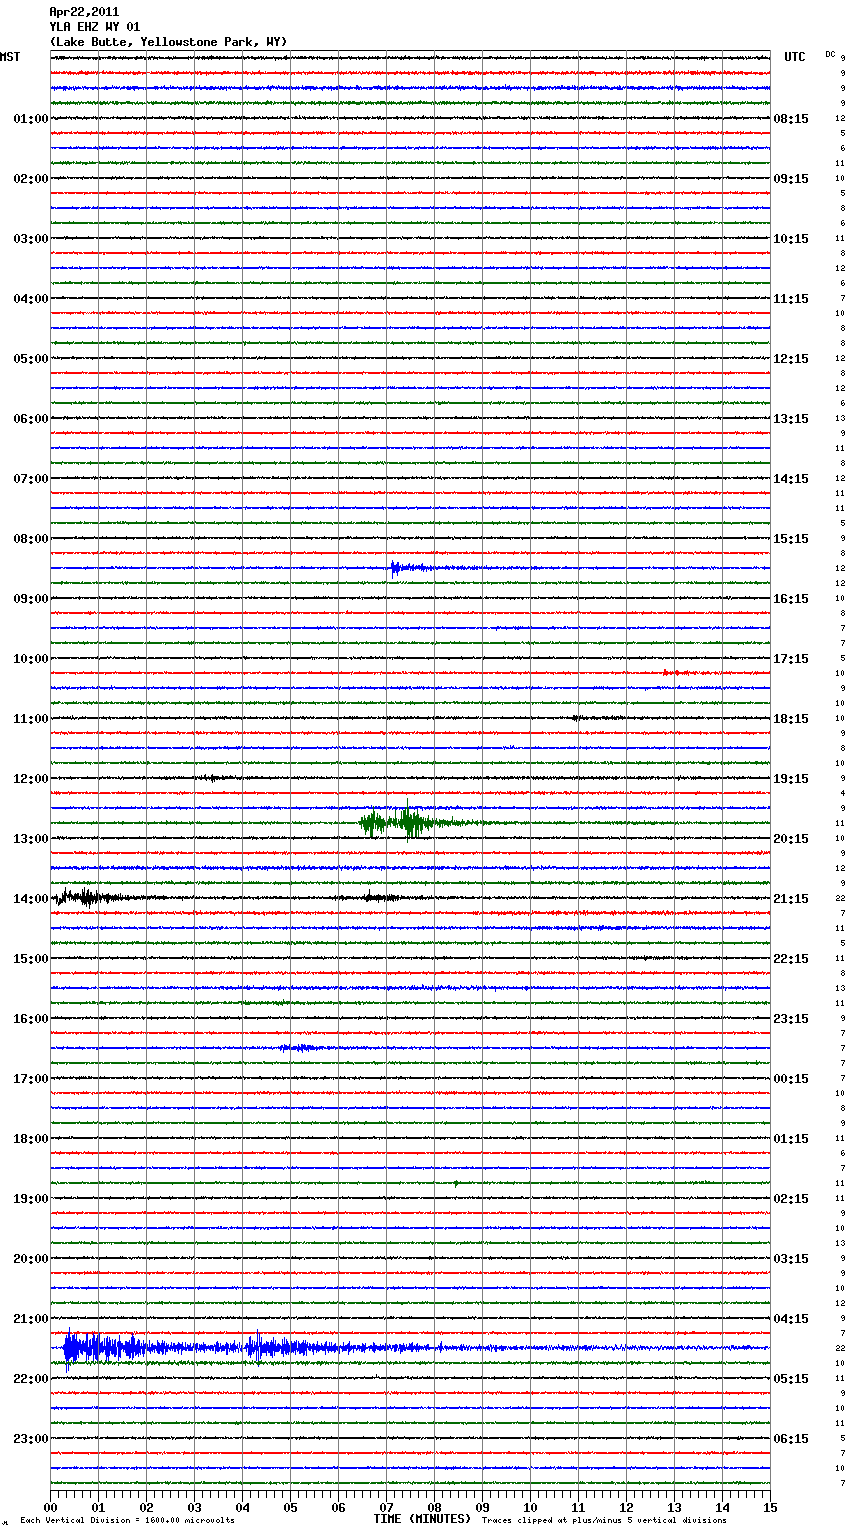Select the 02:00 MST hour label
Image resolution: width=850 pixels, height=1534 pixels.
coord(31,179)
